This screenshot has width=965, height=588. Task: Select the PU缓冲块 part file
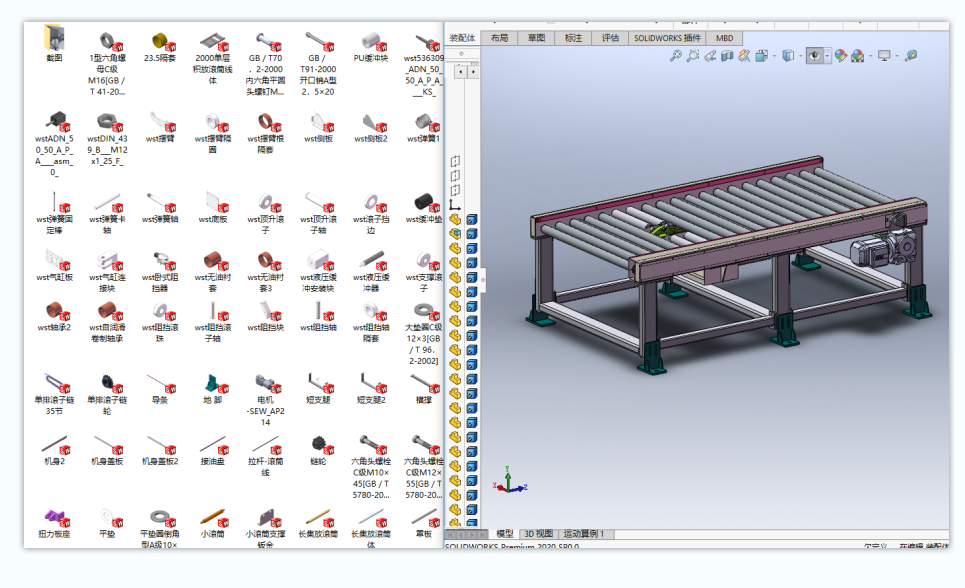370,47
